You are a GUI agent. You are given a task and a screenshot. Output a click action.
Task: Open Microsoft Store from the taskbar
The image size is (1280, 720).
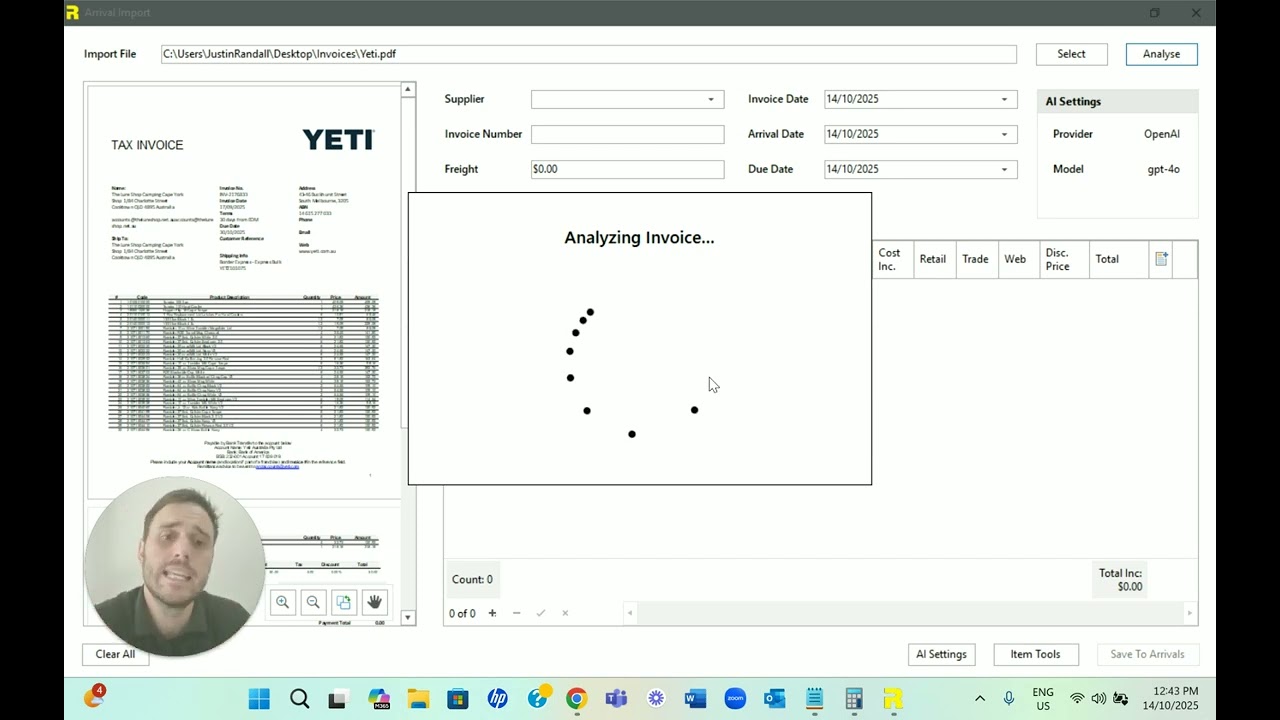point(457,698)
